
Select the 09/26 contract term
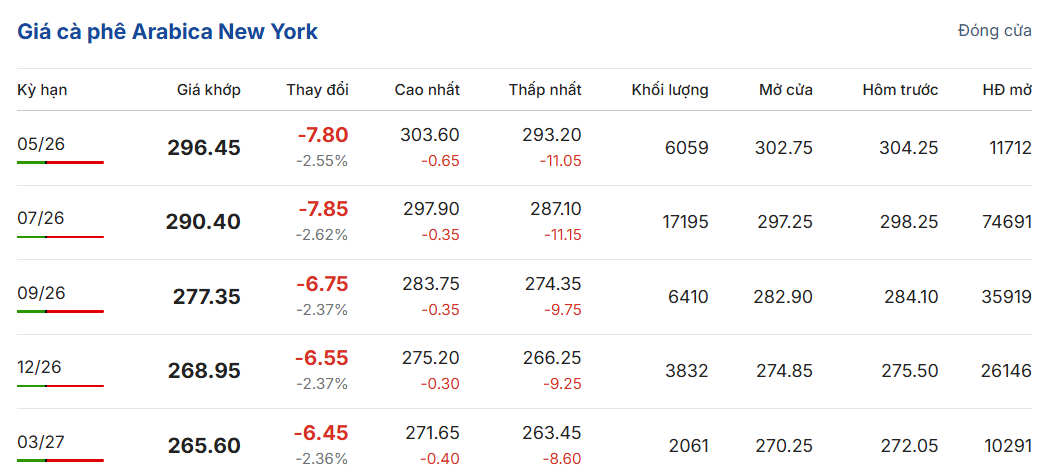click(41, 293)
